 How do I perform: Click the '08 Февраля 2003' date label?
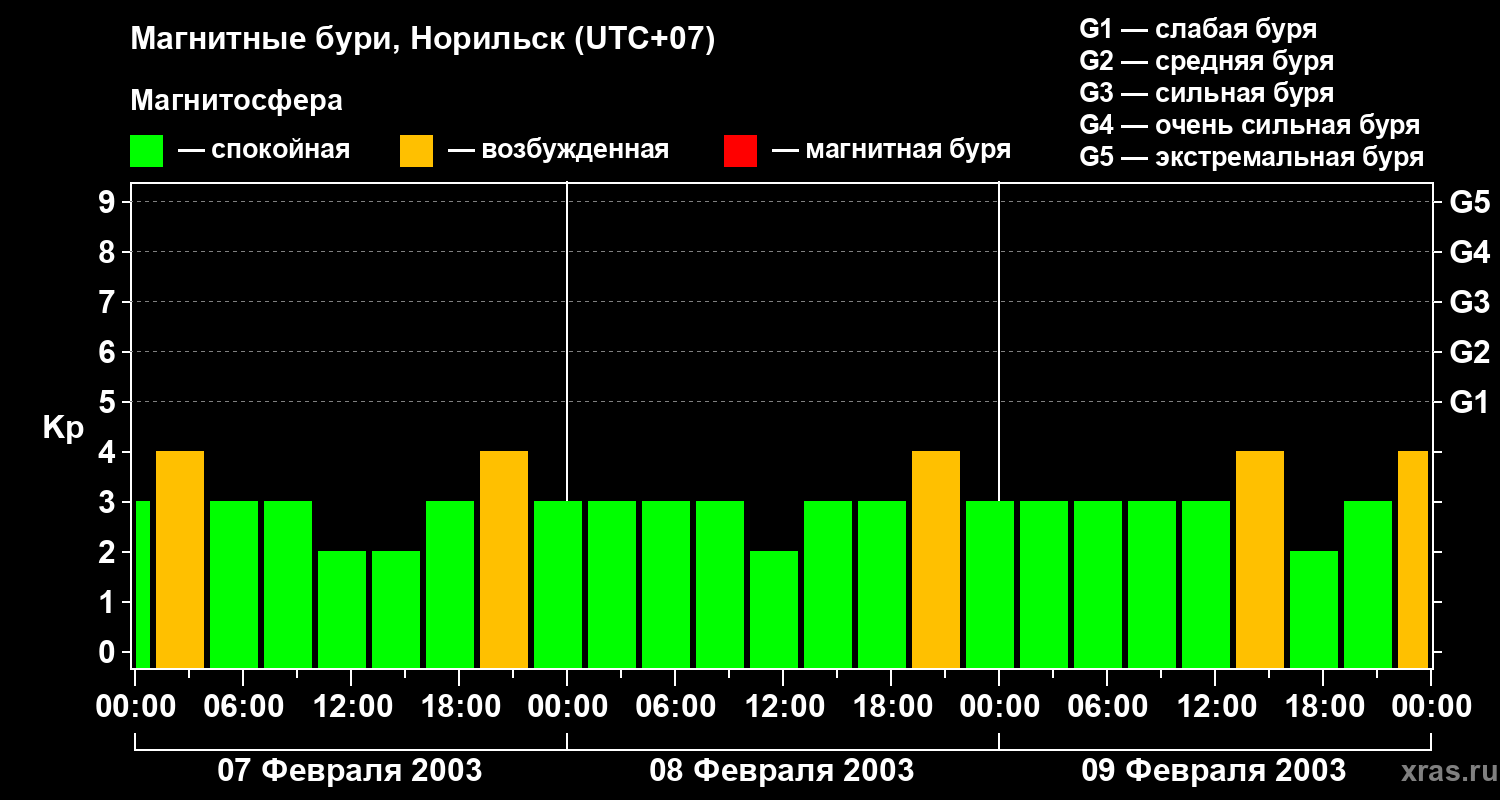(782, 771)
